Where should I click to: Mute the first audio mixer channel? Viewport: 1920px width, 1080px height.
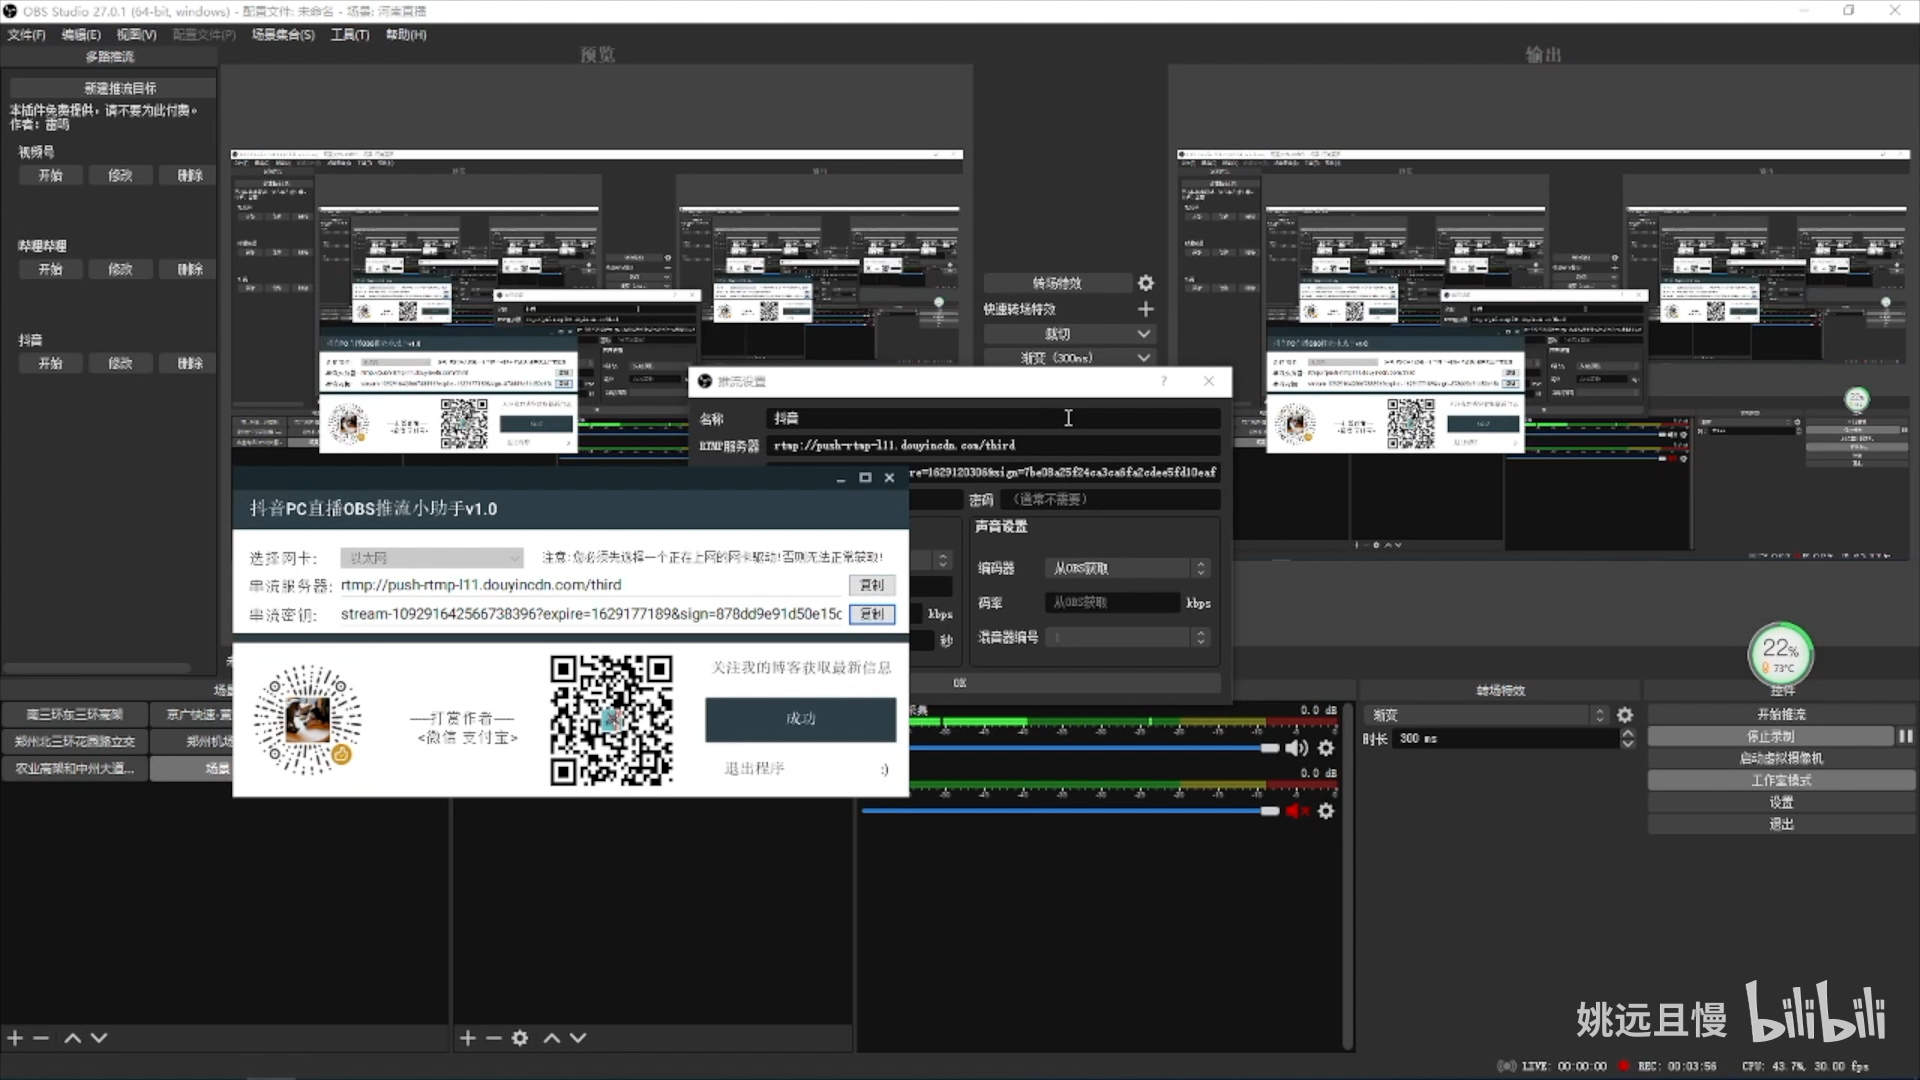pyautogui.click(x=1296, y=748)
